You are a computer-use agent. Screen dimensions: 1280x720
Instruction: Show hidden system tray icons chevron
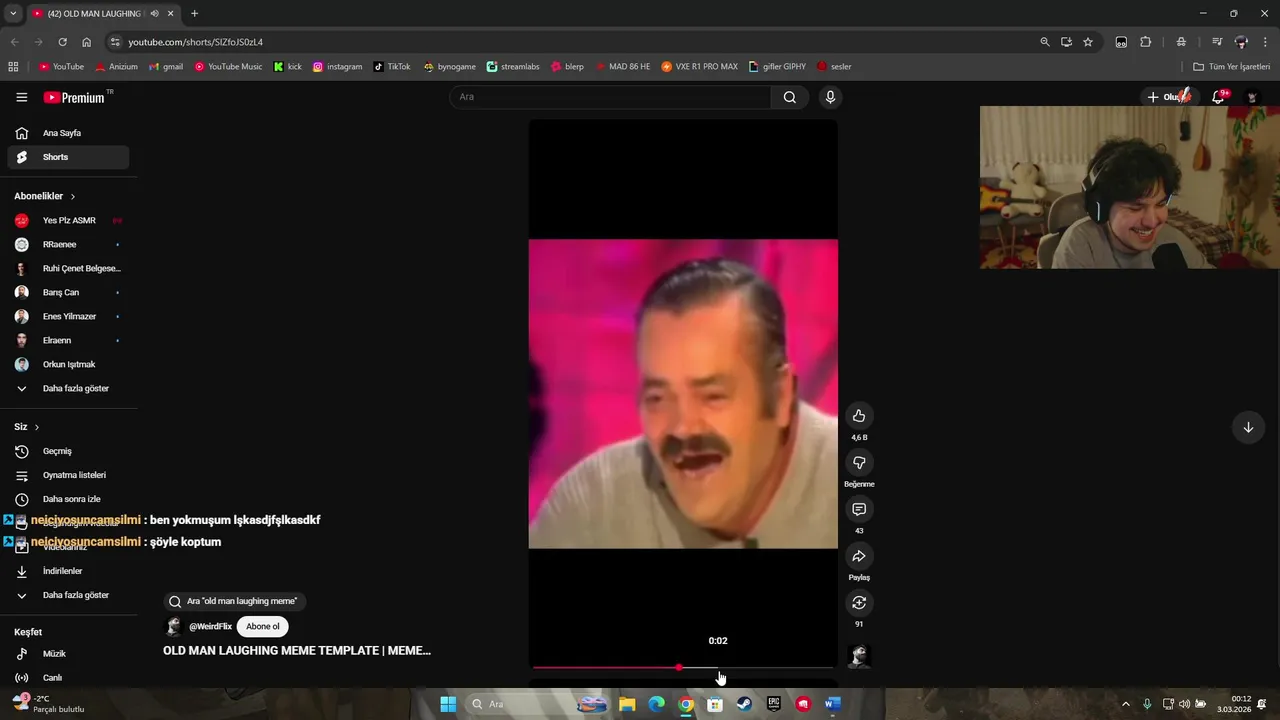1126,704
